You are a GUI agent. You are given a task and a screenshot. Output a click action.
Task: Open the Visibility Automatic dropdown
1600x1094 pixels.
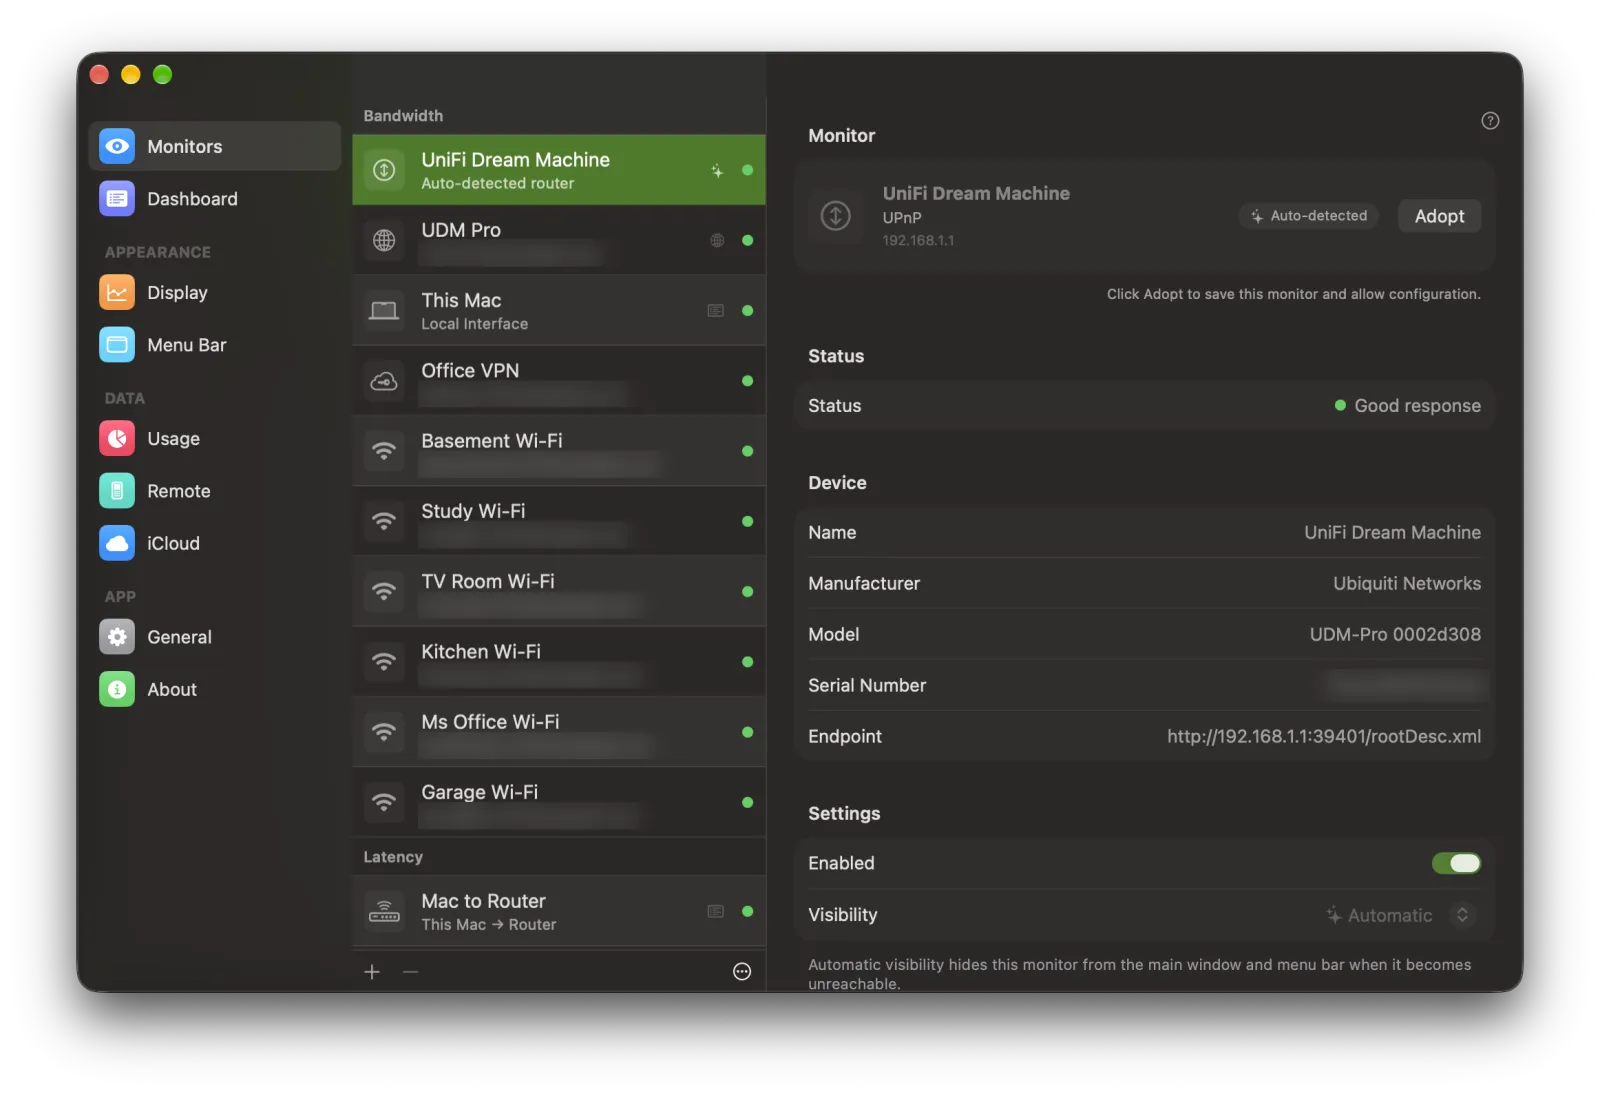click(x=1400, y=915)
